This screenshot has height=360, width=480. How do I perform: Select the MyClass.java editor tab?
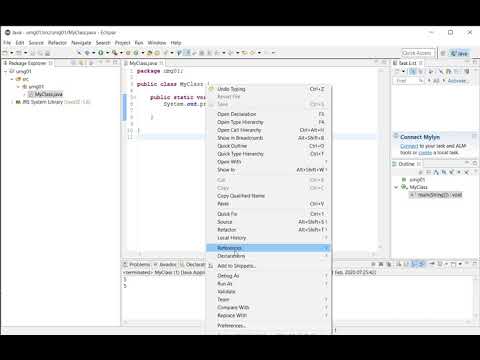pos(143,63)
